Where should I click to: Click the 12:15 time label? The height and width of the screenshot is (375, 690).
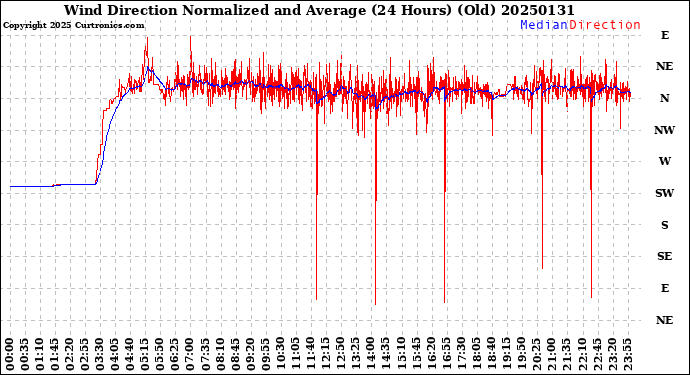click(326, 355)
